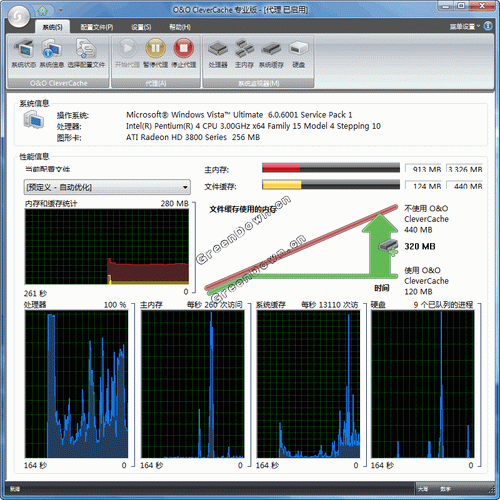Image resolution: width=500 pixels, height=500 pixels.
Task: Open the 系统信息 system information icon
Action: (x=52, y=53)
